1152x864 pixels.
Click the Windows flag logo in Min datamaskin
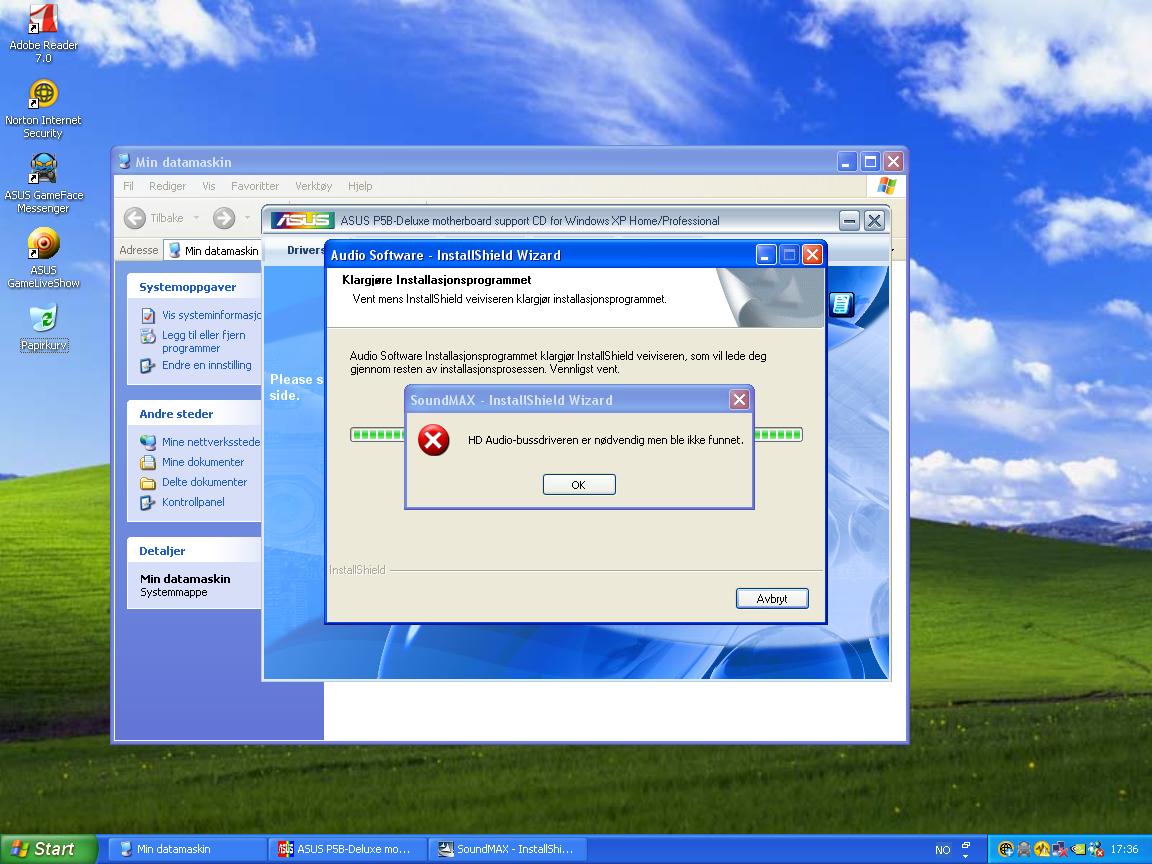tap(887, 186)
